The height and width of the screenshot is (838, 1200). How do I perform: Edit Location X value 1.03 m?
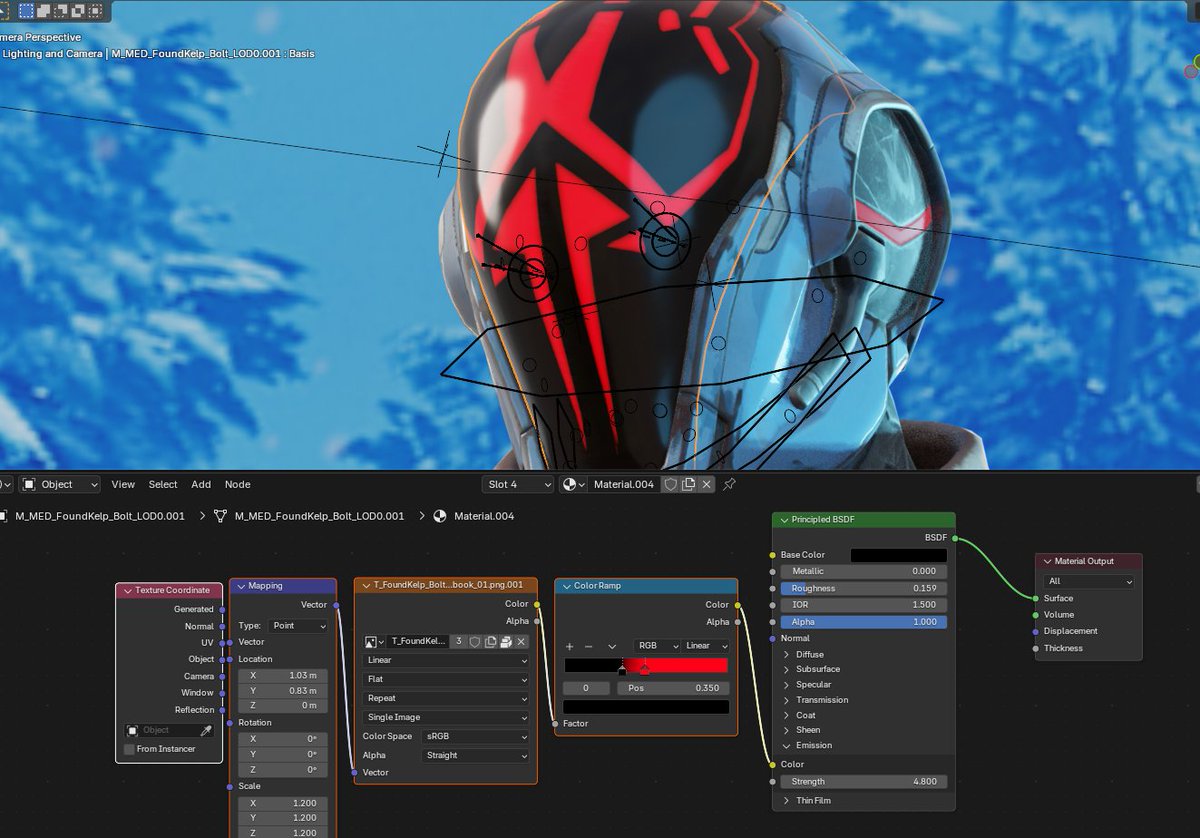tap(283, 676)
